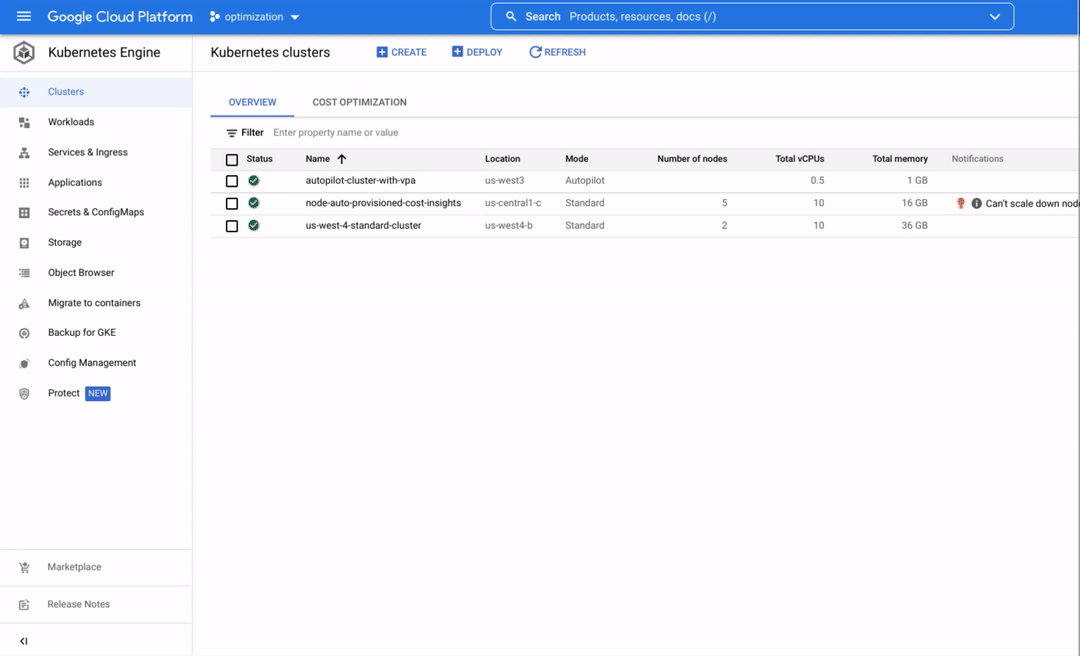Viewport: 1080px width, 656px height.
Task: Open node-auto-provisioned-cost-insights cluster link
Action: [x=383, y=203]
